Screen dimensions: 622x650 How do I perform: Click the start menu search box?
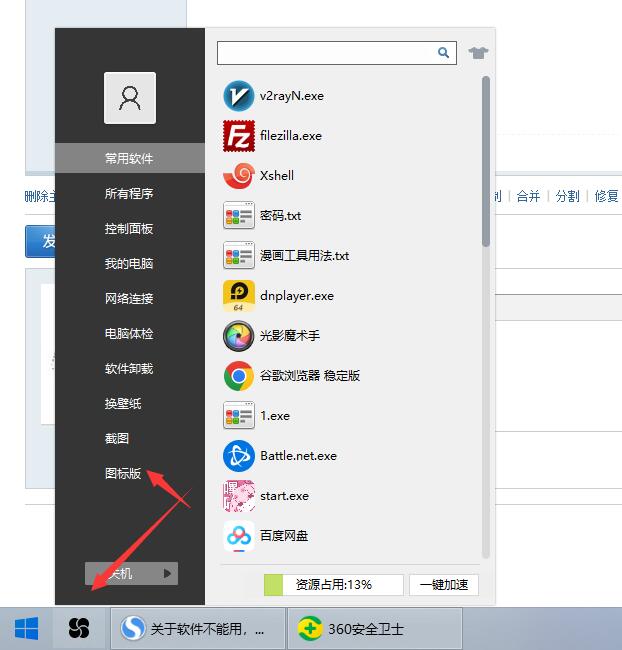(326, 53)
